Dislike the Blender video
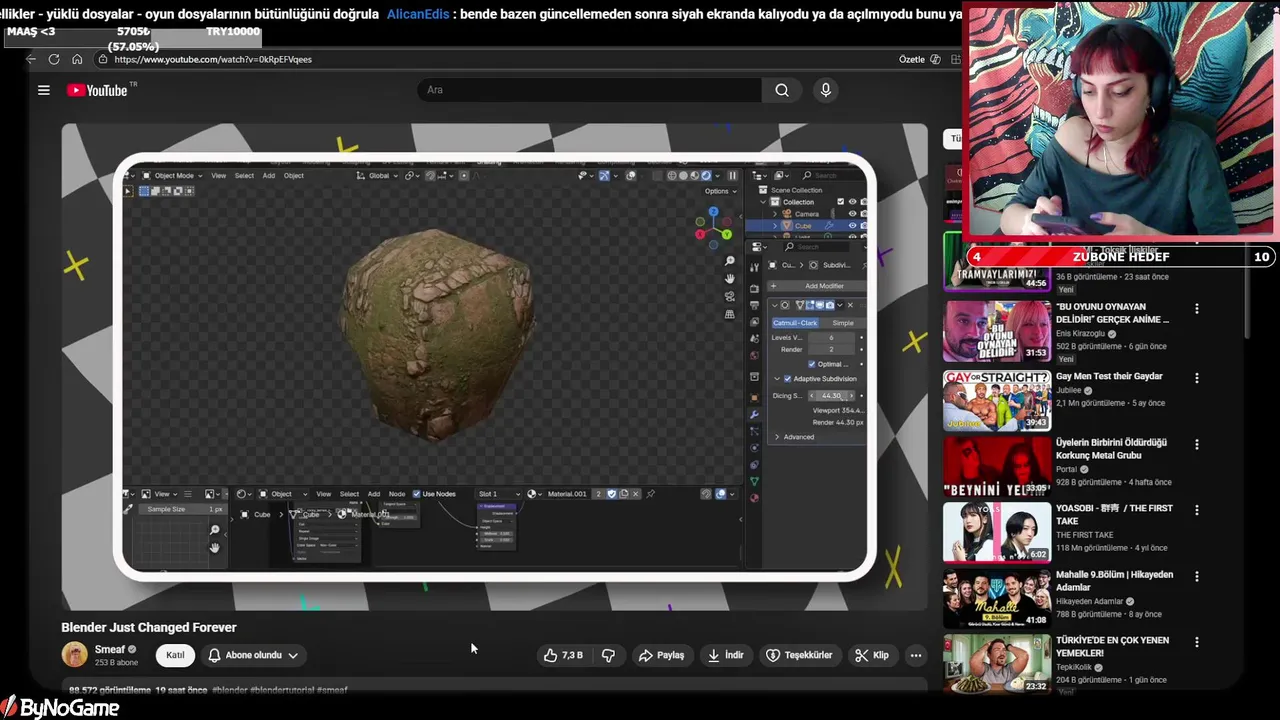Viewport: 1280px width, 720px height. point(608,655)
